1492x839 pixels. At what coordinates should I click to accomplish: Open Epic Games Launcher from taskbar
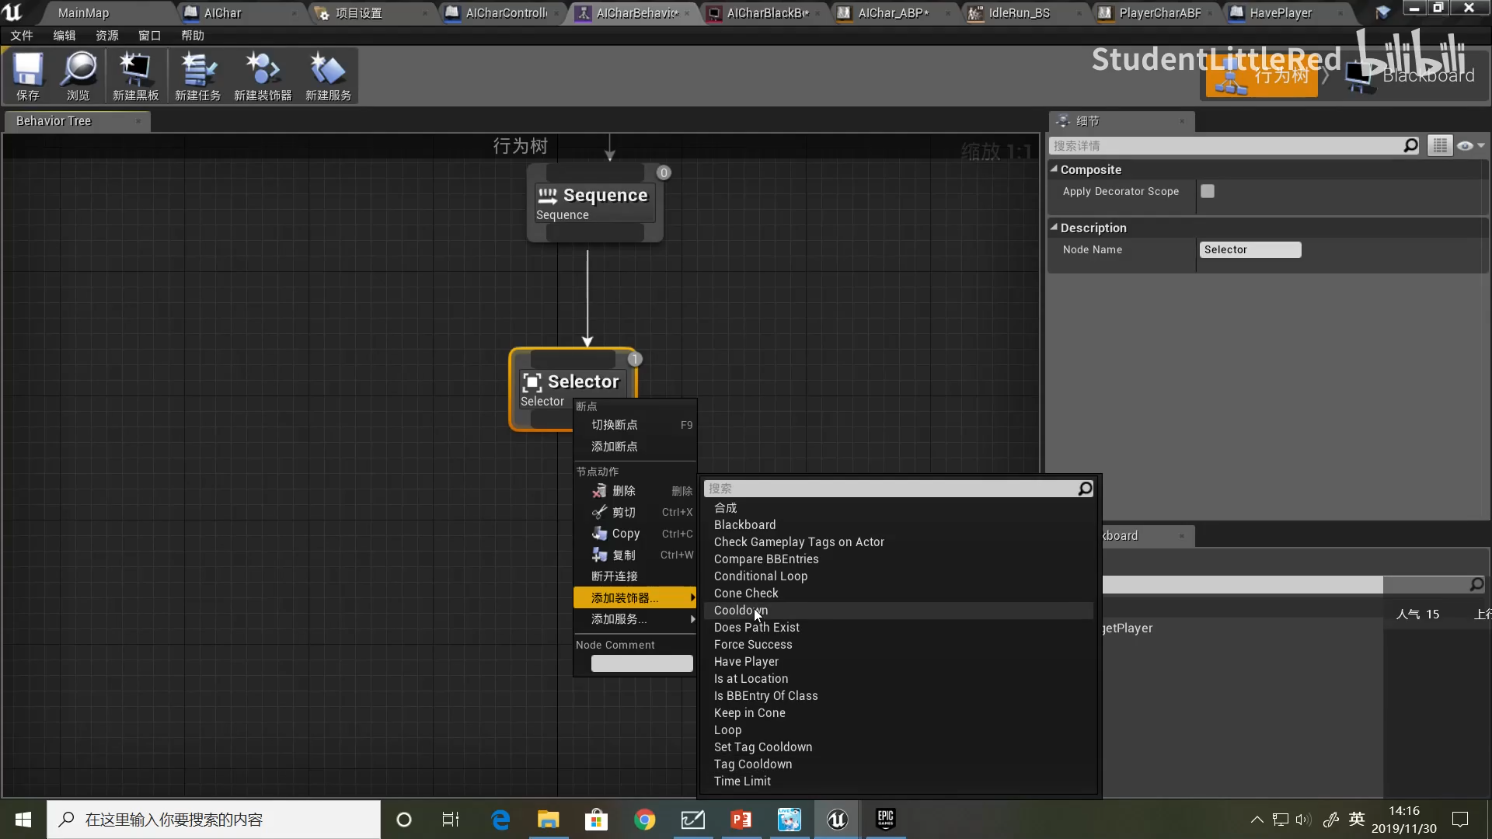point(885,819)
